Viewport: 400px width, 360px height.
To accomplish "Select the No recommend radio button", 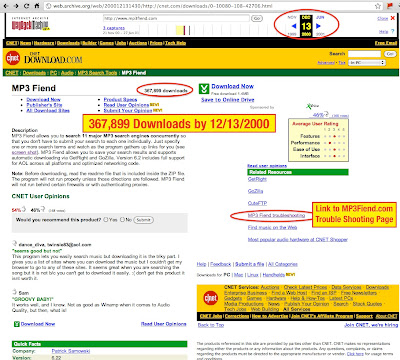I will 122,219.
